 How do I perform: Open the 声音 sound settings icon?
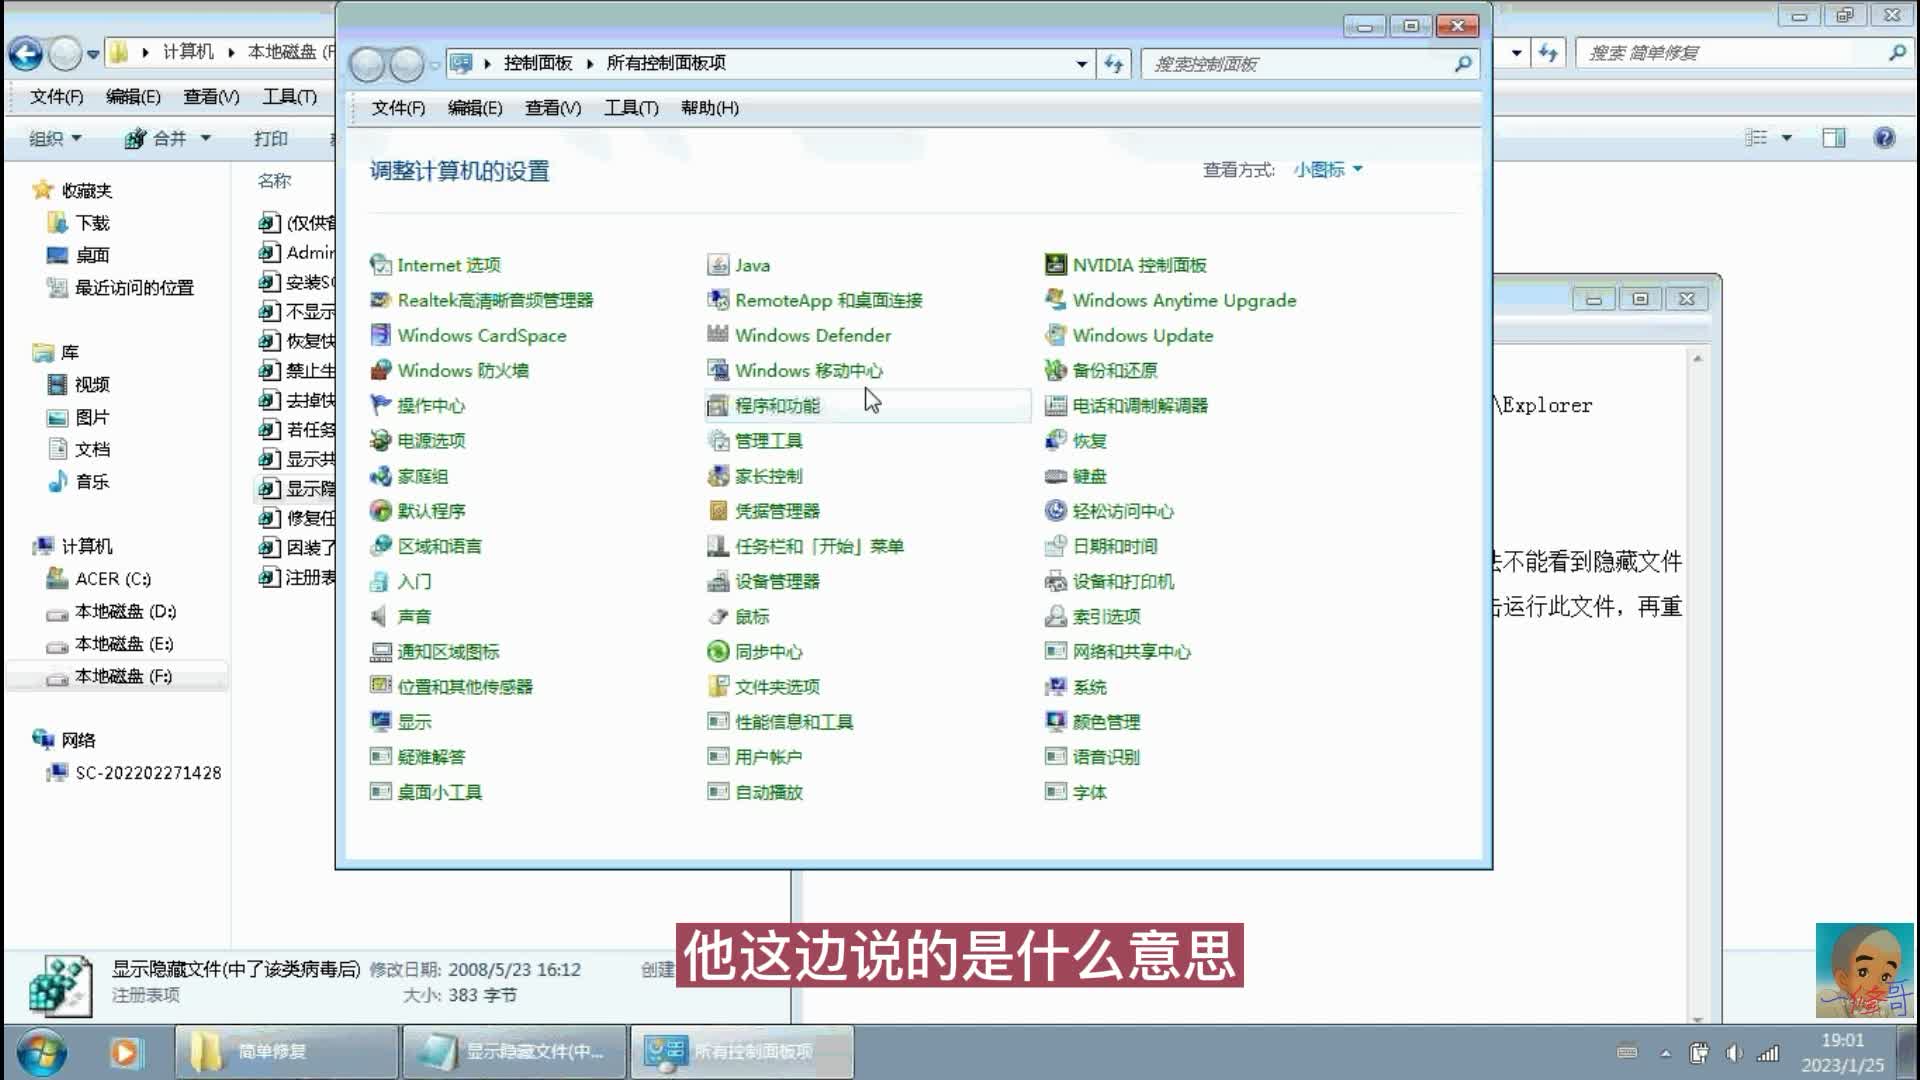click(380, 617)
